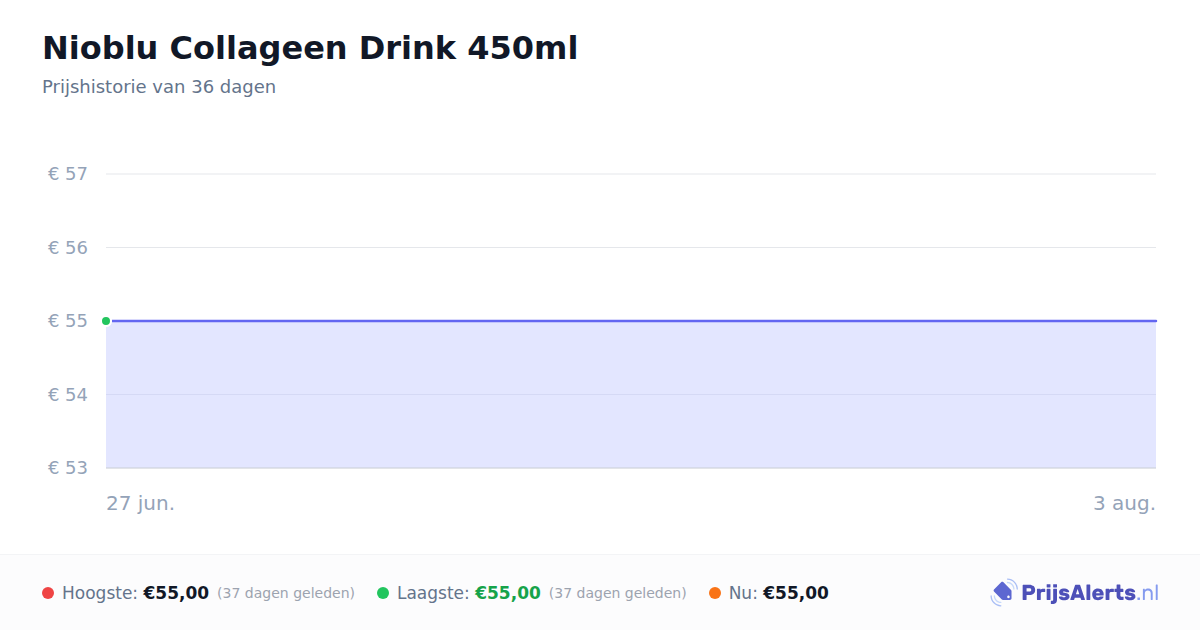Click the green Laagste legend dot
This screenshot has height=630, width=1200.
(x=383, y=593)
